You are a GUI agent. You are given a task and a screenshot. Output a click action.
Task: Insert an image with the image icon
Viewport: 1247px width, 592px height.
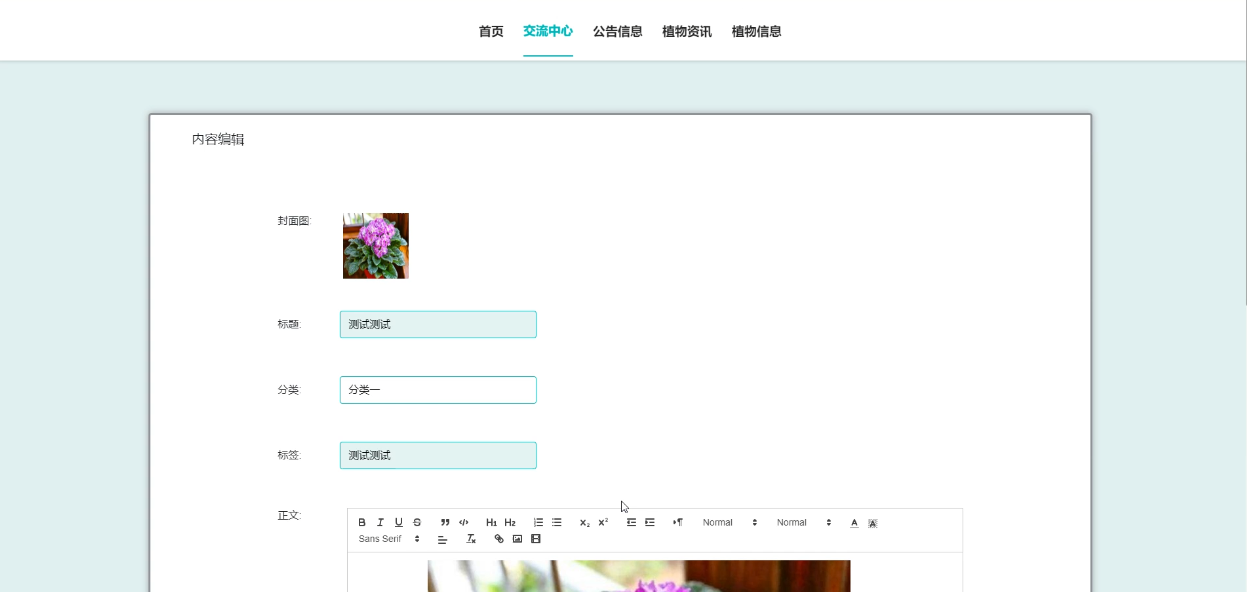(517, 539)
